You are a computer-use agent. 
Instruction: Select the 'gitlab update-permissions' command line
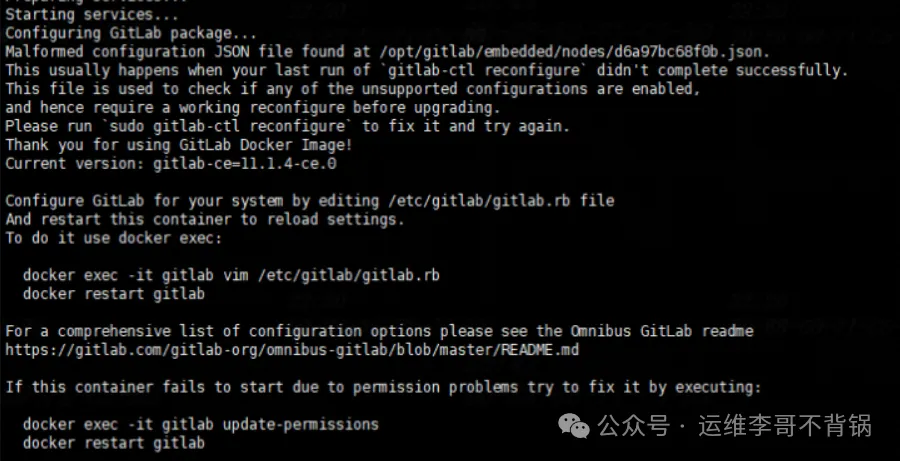pyautogui.click(x=201, y=424)
